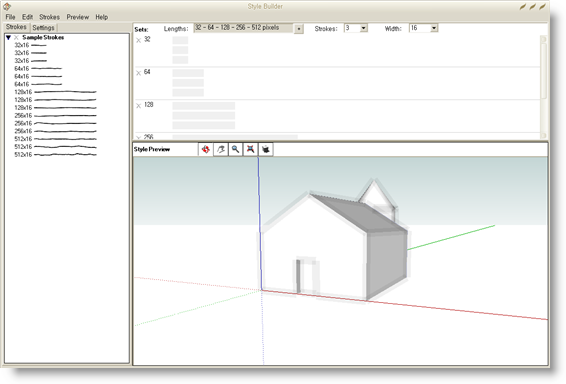Select the Orbit tool in Style Preview

(206, 149)
